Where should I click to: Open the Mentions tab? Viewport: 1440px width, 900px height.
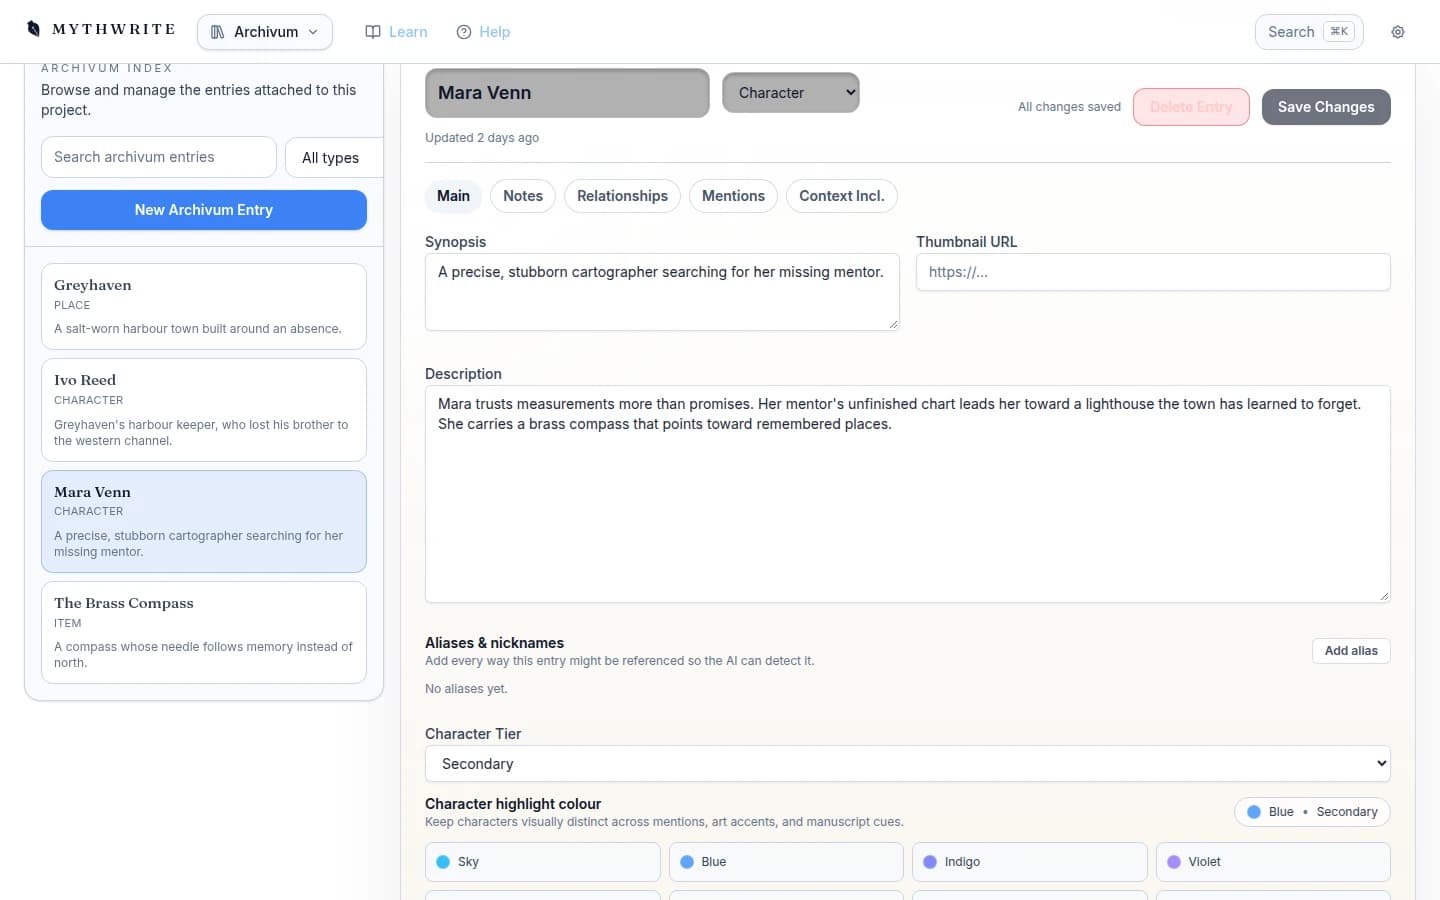pyautogui.click(x=733, y=196)
